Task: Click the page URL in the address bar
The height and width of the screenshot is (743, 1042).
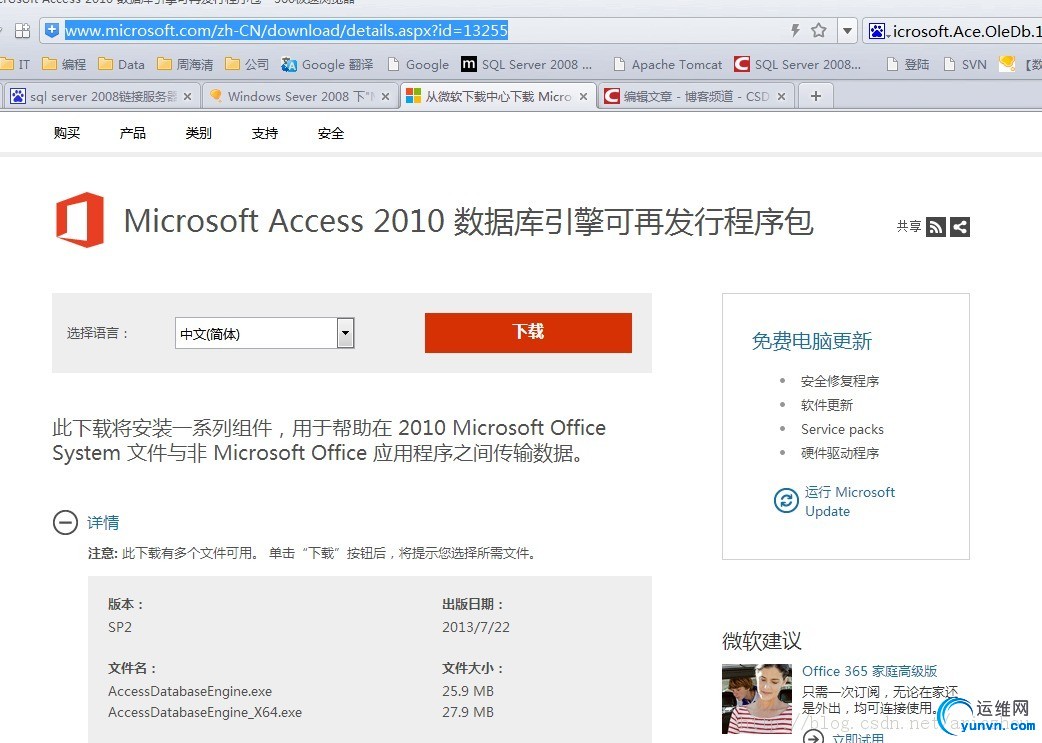Action: [x=286, y=30]
